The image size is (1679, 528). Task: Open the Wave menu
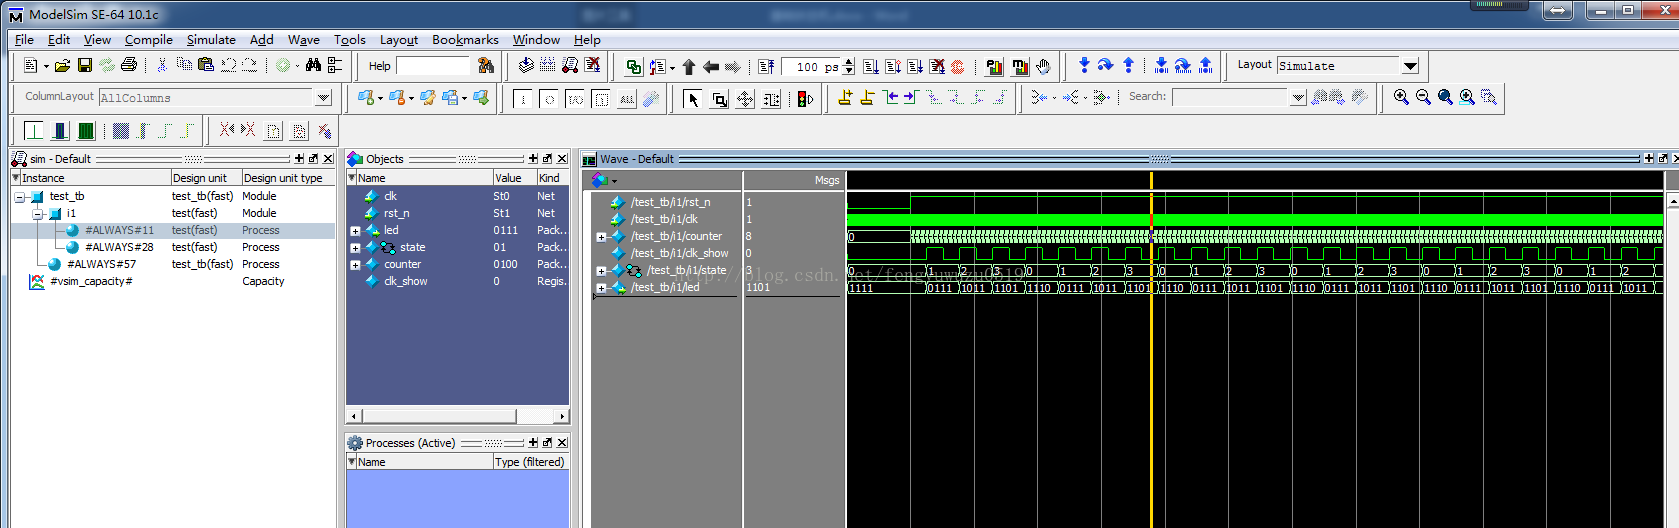coord(304,40)
